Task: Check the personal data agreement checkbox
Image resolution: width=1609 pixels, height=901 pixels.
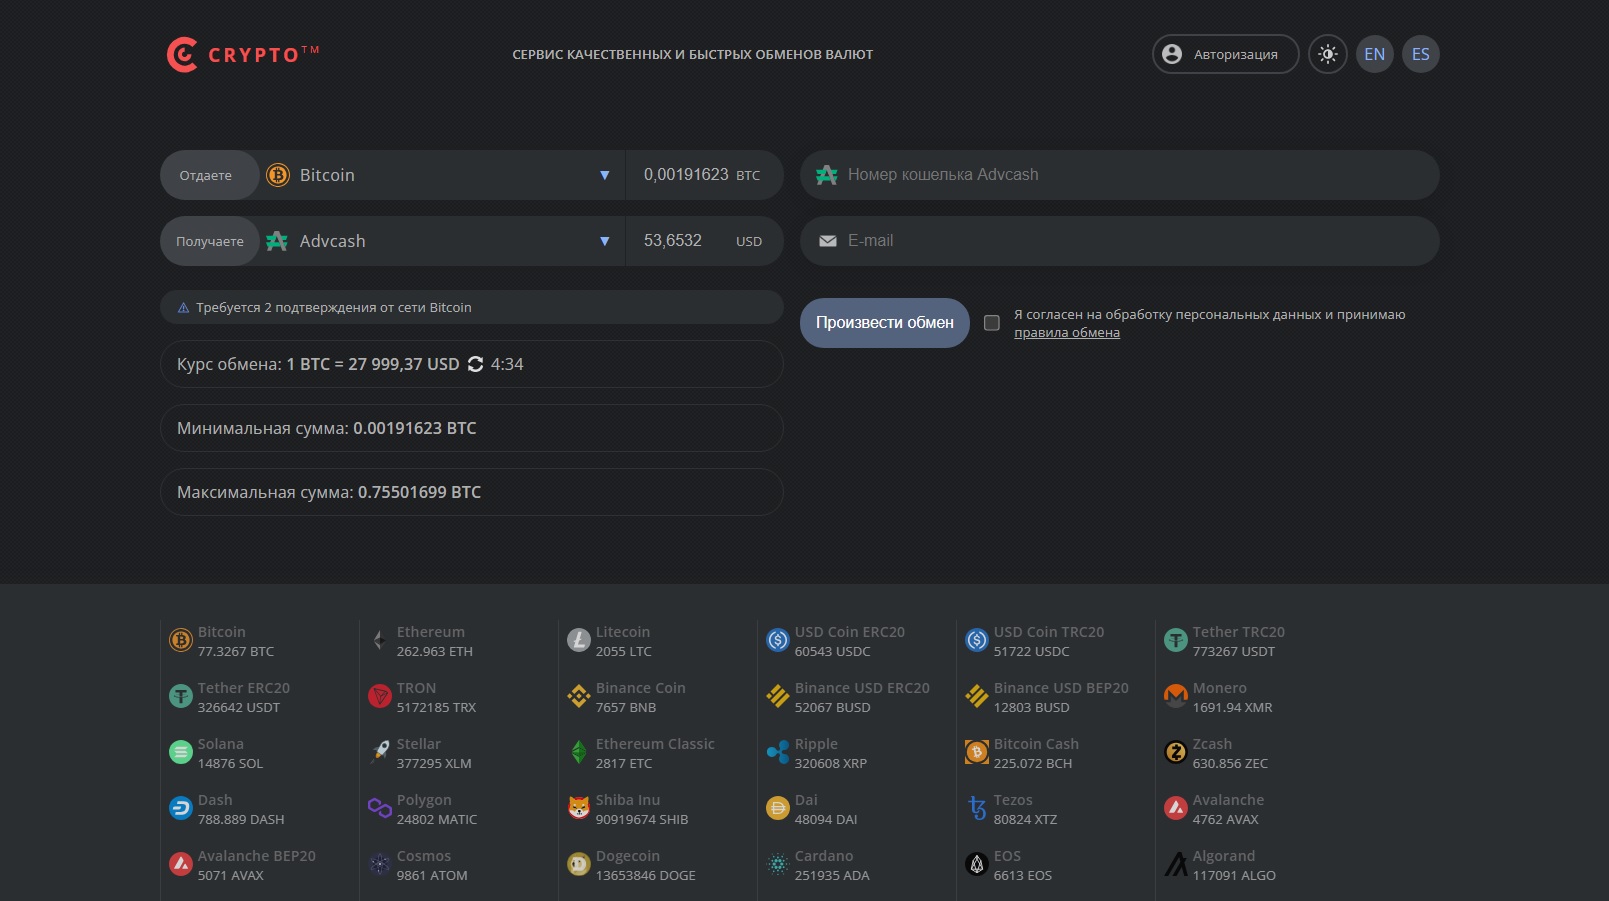Action: [x=992, y=323]
